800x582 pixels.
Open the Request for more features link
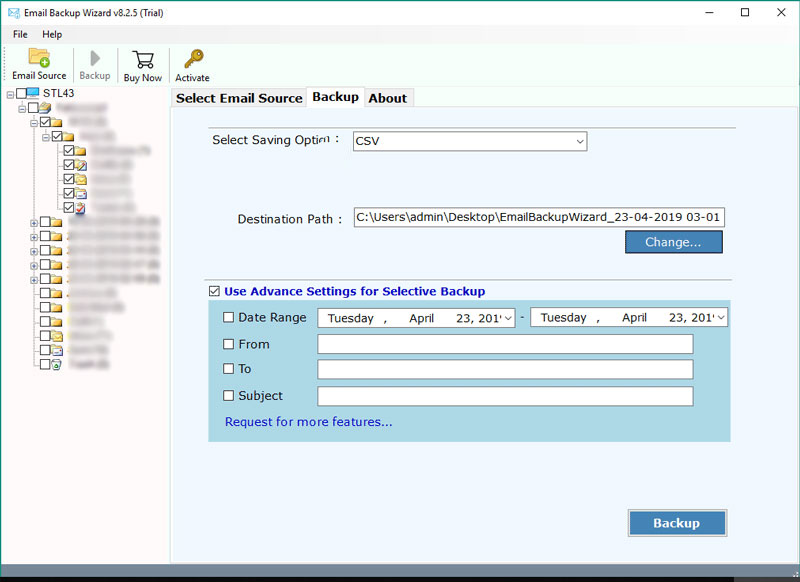click(x=308, y=422)
